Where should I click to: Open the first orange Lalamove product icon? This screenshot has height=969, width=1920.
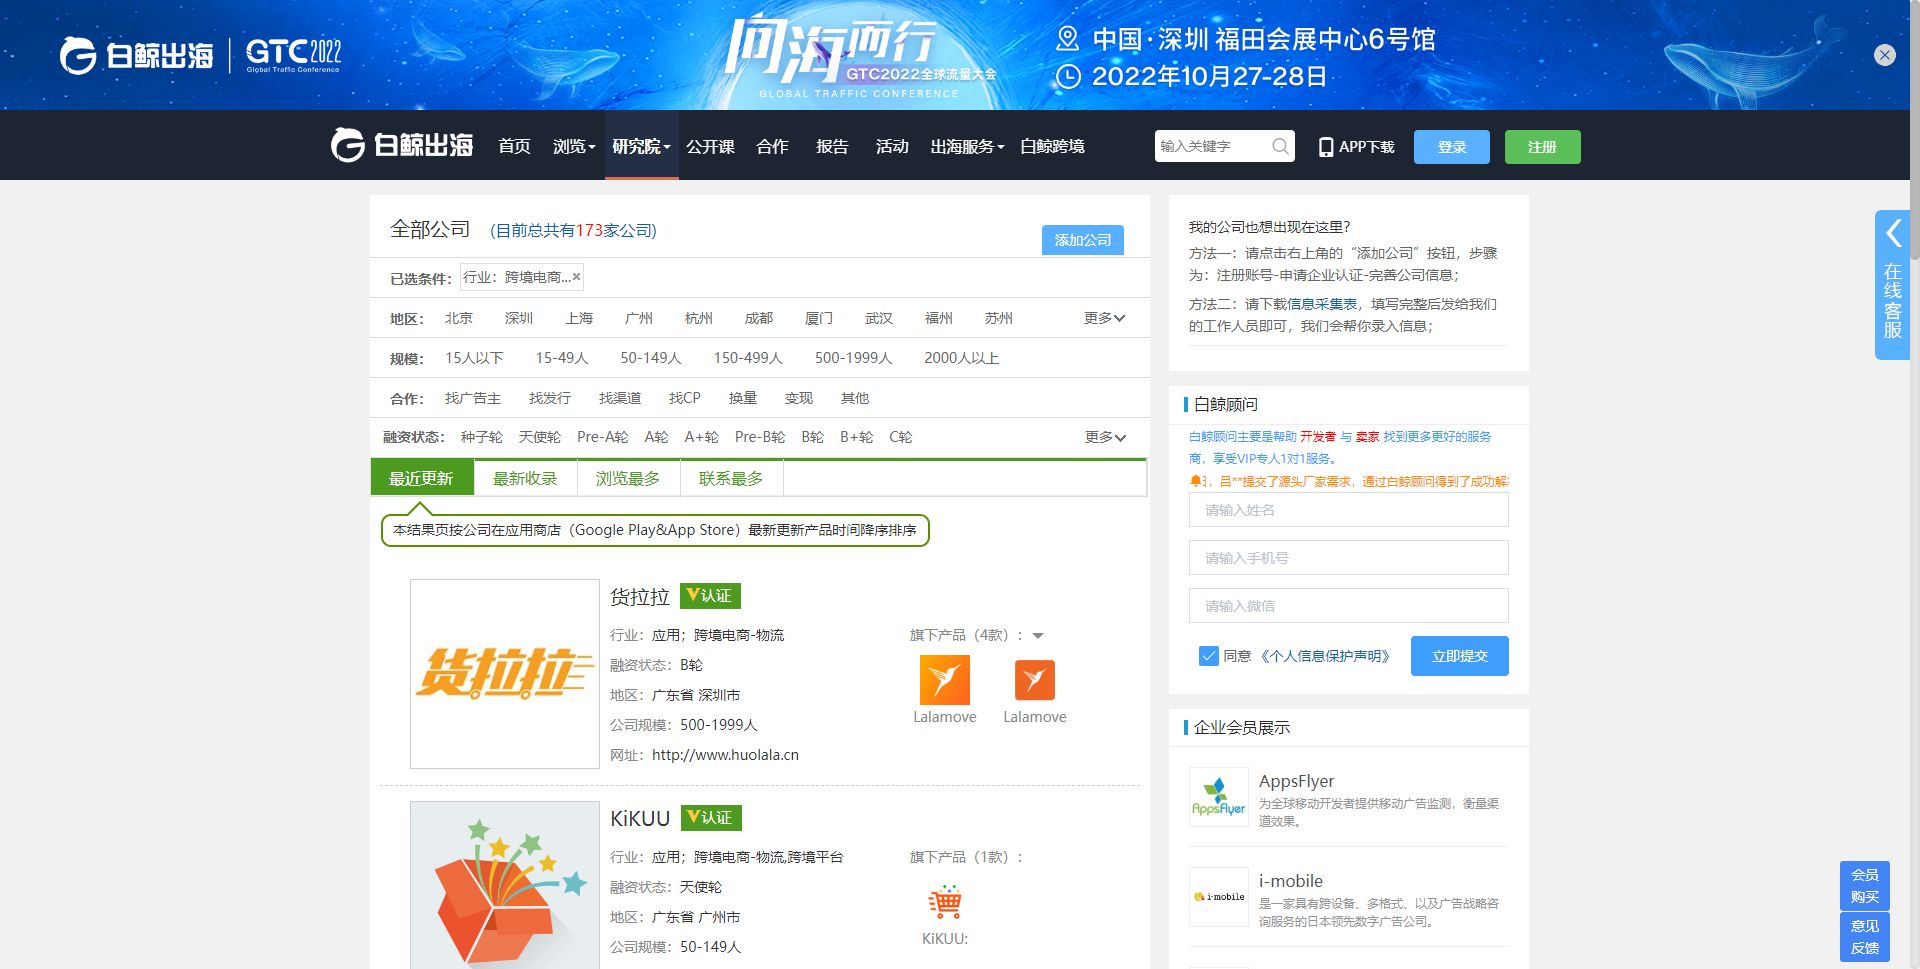coord(945,680)
